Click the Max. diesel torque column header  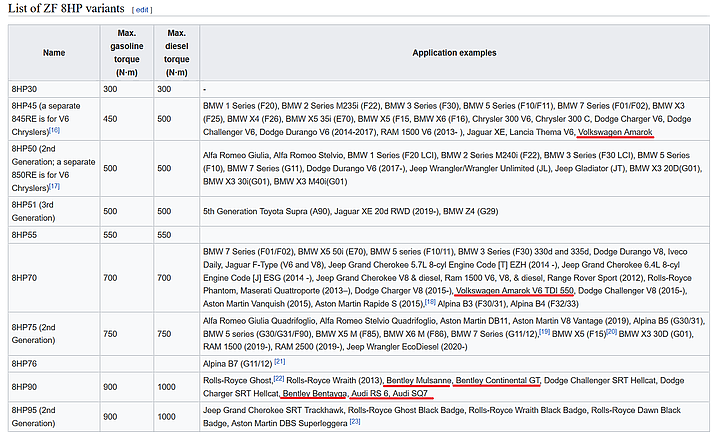(x=177, y=53)
